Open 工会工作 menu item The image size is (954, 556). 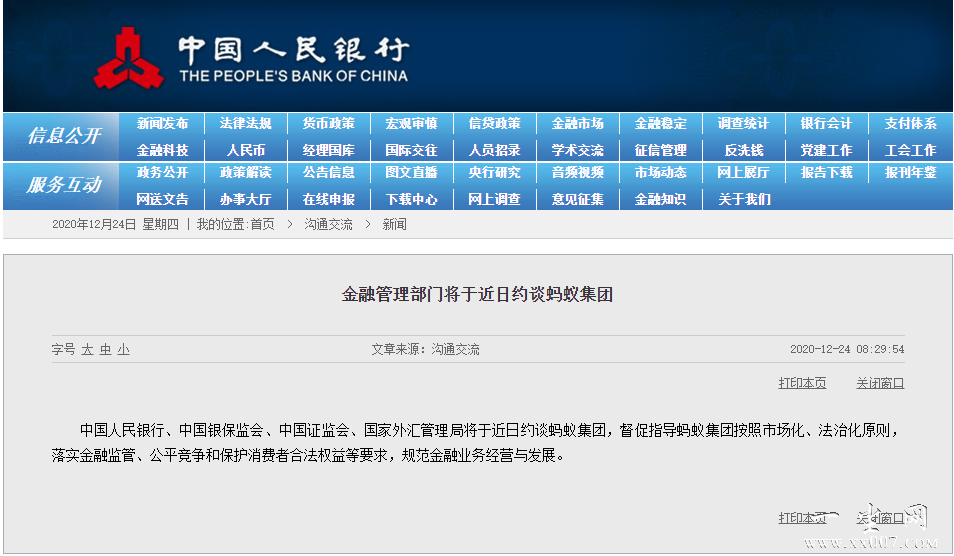tap(910, 150)
